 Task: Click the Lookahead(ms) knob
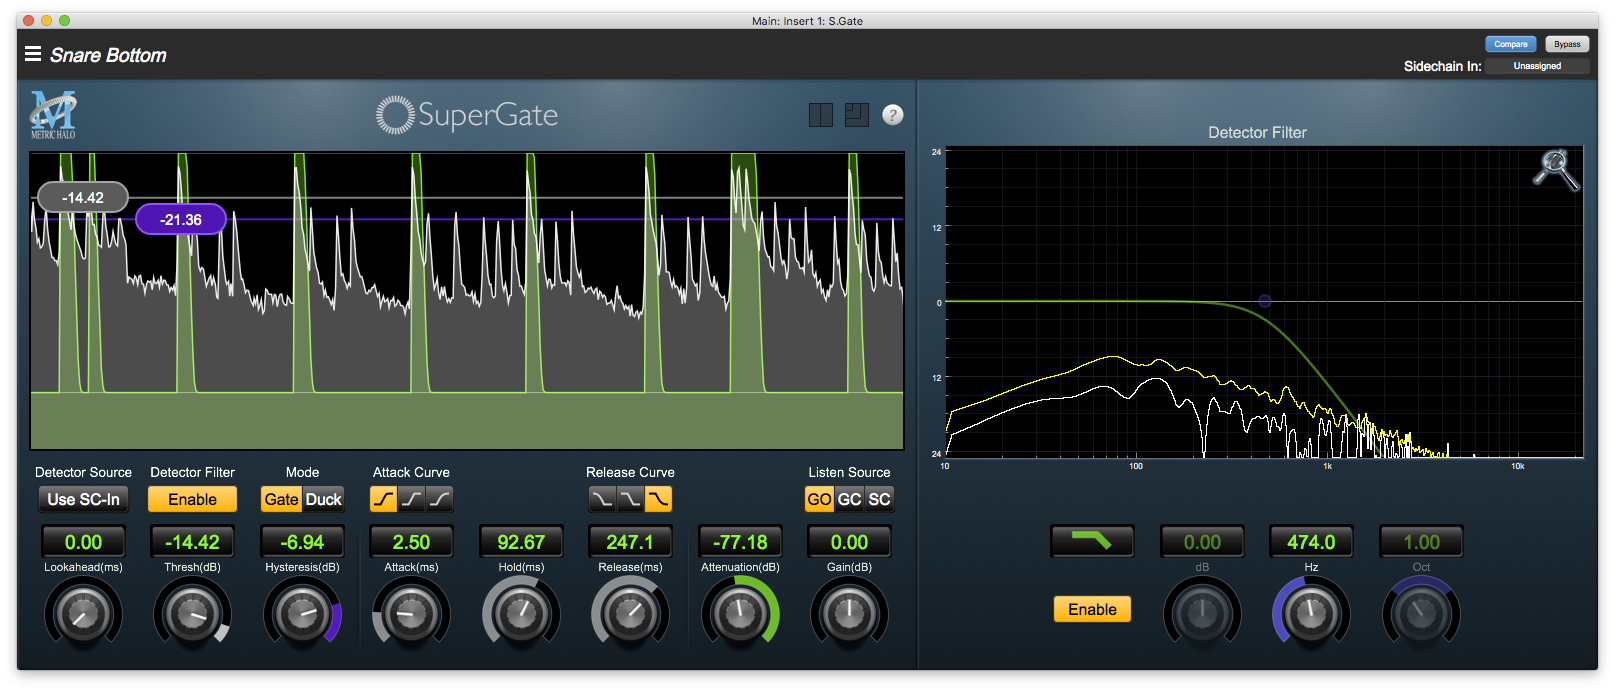pyautogui.click(x=83, y=614)
